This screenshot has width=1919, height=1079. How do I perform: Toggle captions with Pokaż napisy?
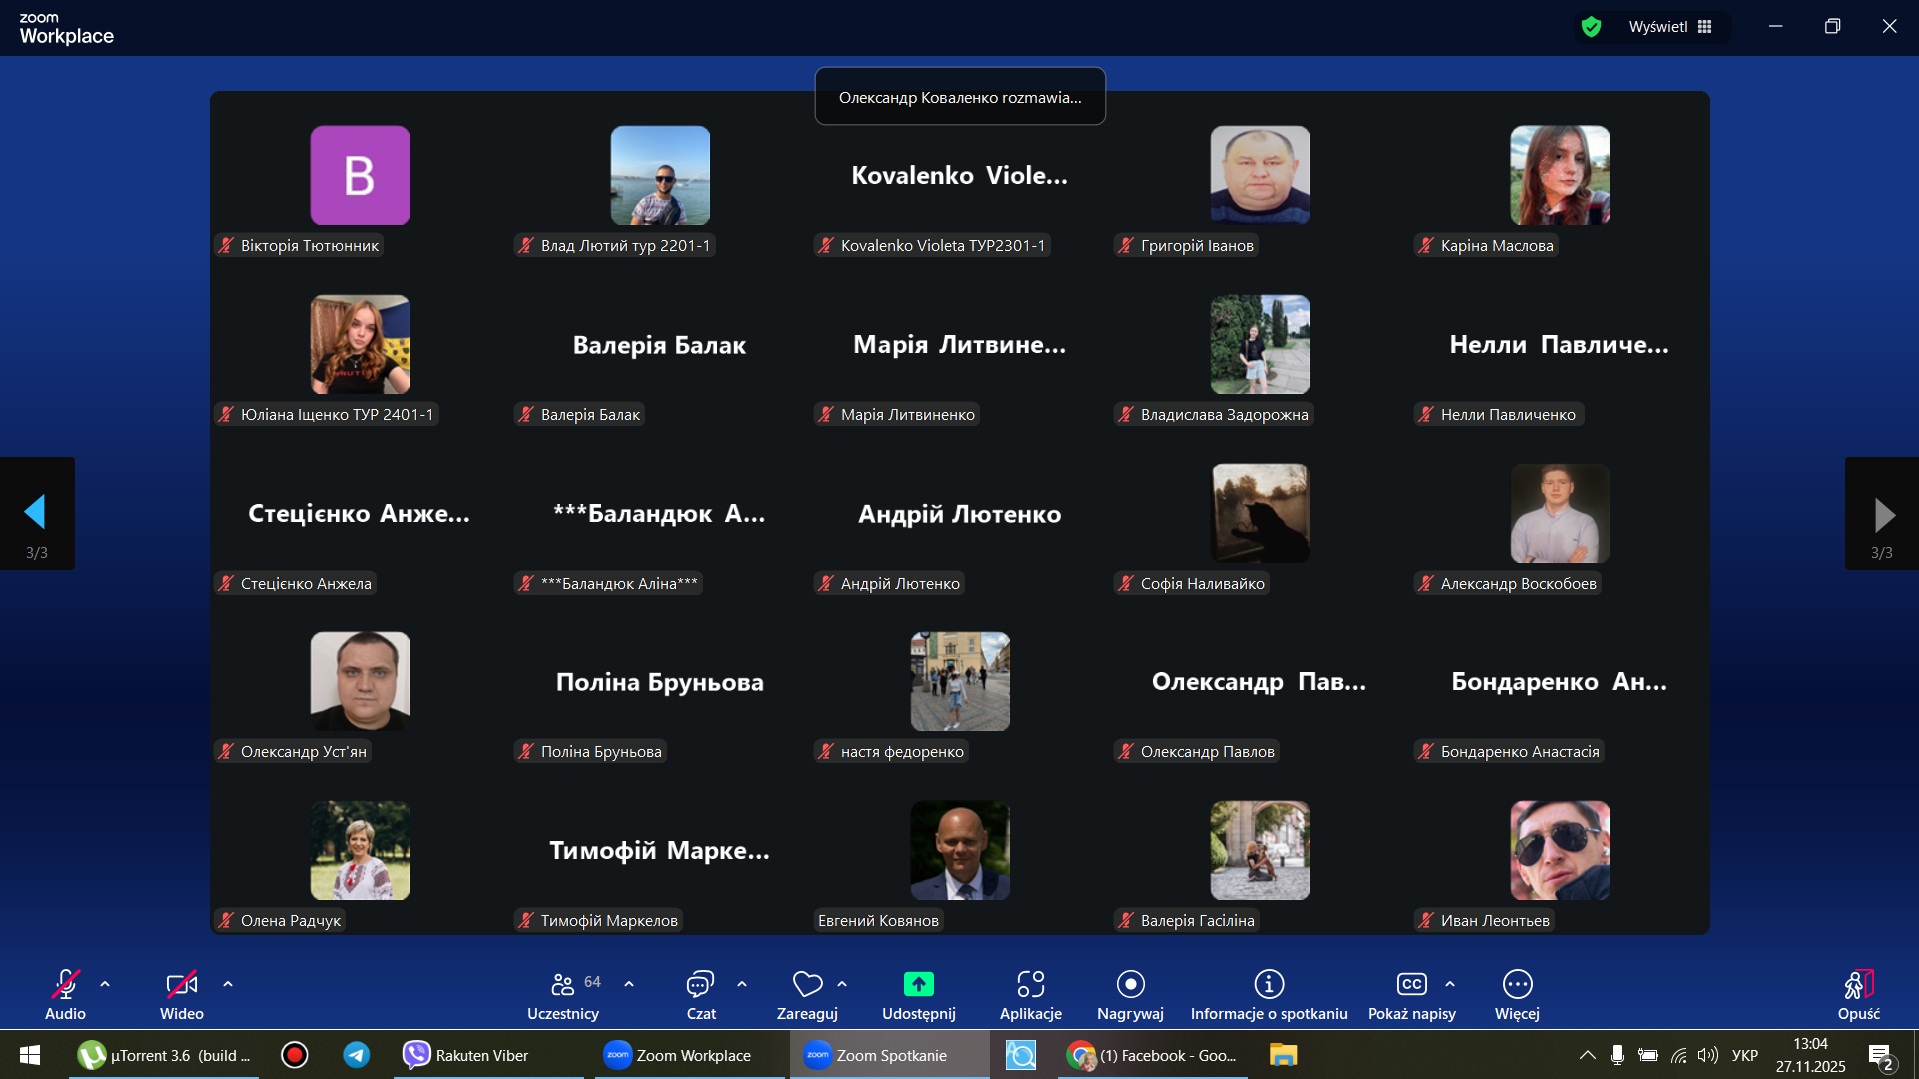1411,994
